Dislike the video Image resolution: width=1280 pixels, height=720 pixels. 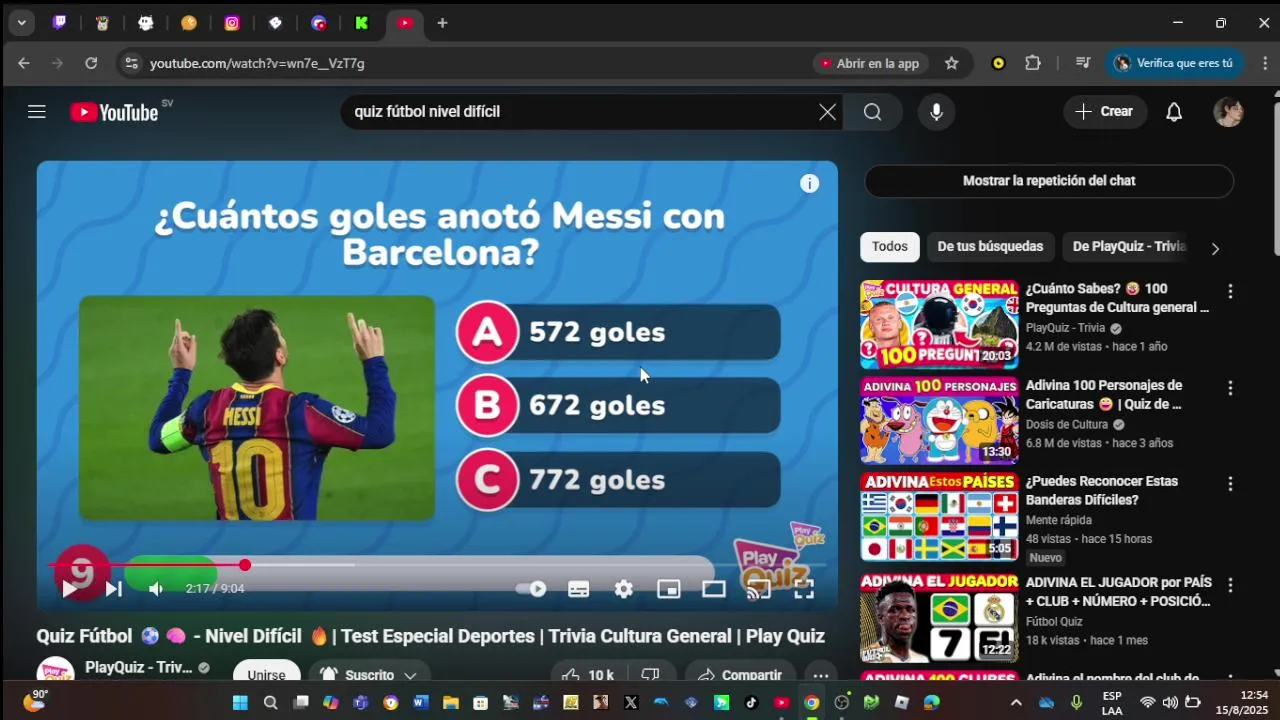[x=650, y=675]
